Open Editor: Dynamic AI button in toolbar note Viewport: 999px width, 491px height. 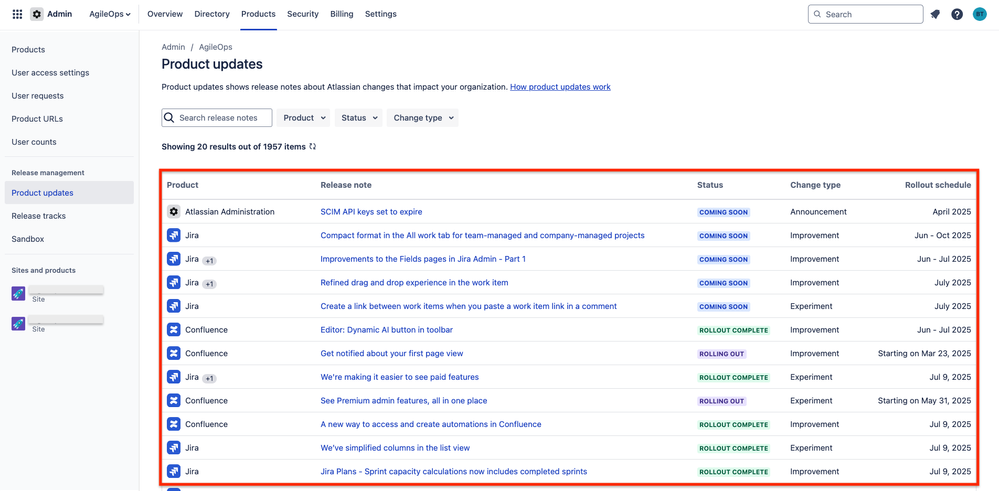point(387,330)
